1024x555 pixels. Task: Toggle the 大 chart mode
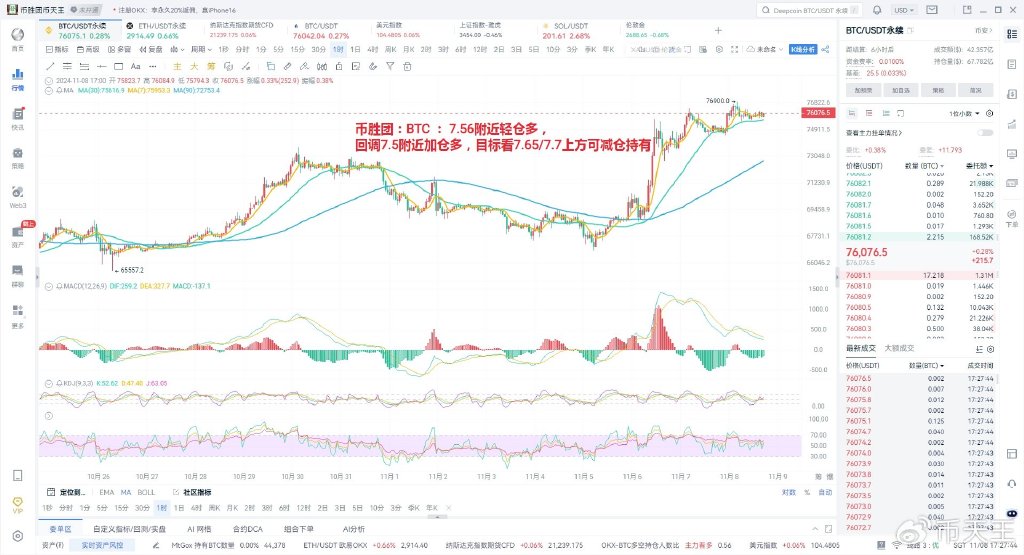click(194, 66)
